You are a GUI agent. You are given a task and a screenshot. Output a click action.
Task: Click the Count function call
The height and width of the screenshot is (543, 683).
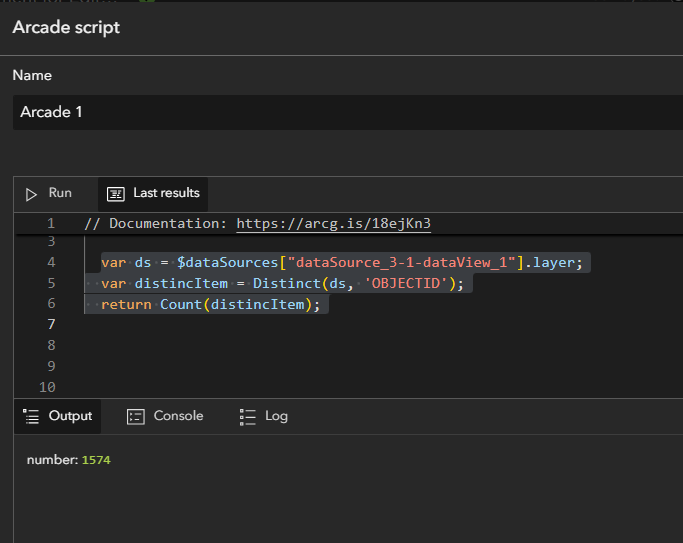pyautogui.click(x=180, y=304)
